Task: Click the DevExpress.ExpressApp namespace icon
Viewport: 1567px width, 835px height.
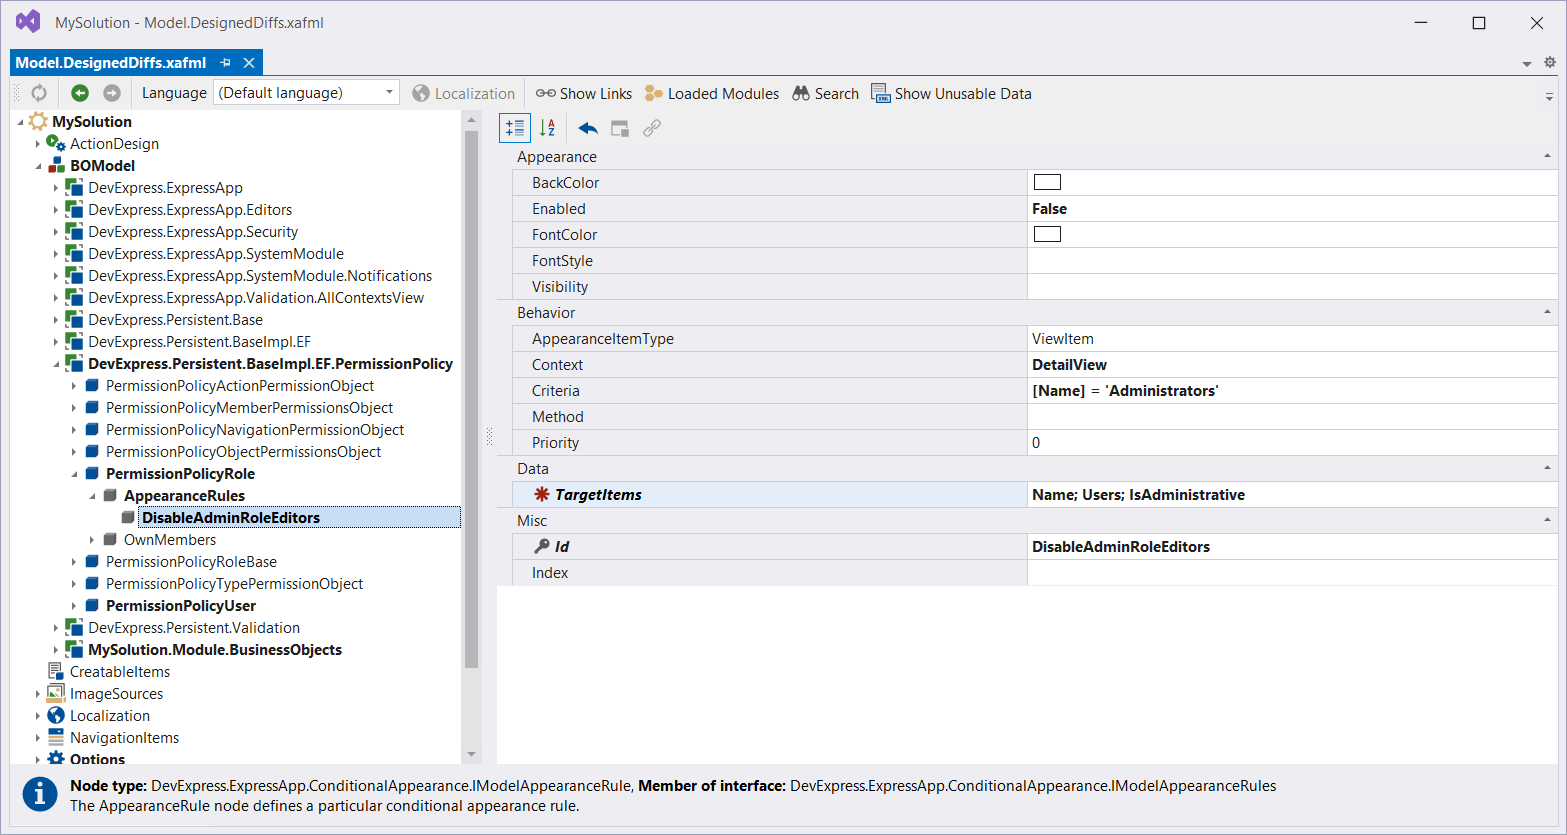Action: click(74, 187)
